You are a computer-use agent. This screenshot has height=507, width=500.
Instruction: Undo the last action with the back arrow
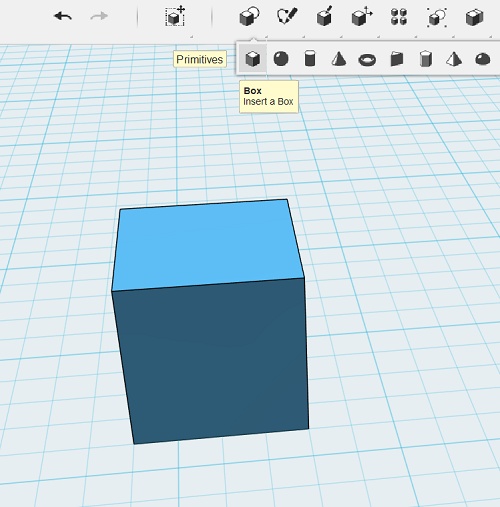pos(63,16)
